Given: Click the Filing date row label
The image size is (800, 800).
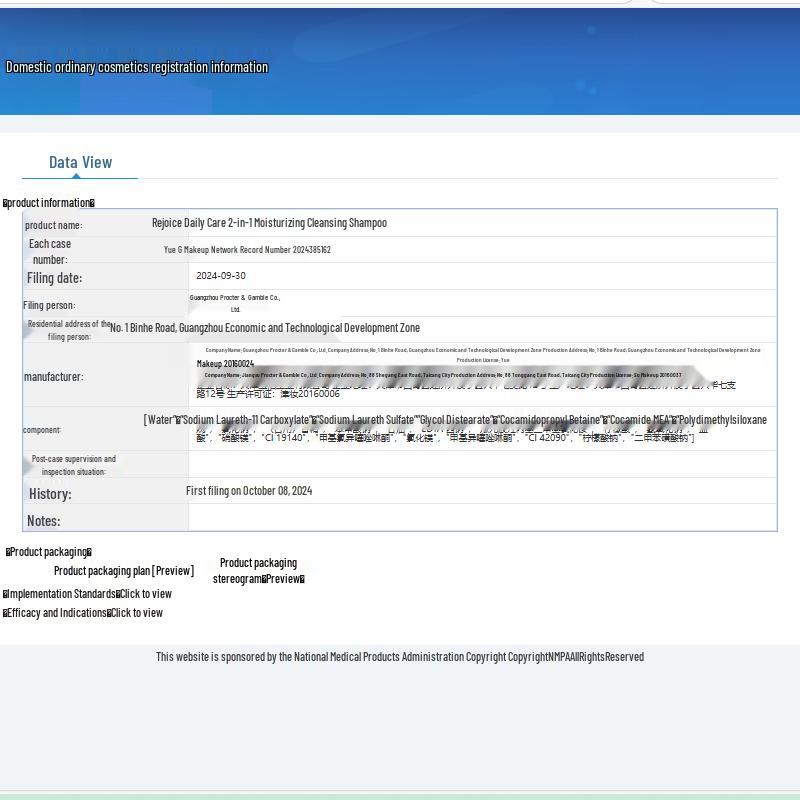Looking at the screenshot, I should [55, 278].
